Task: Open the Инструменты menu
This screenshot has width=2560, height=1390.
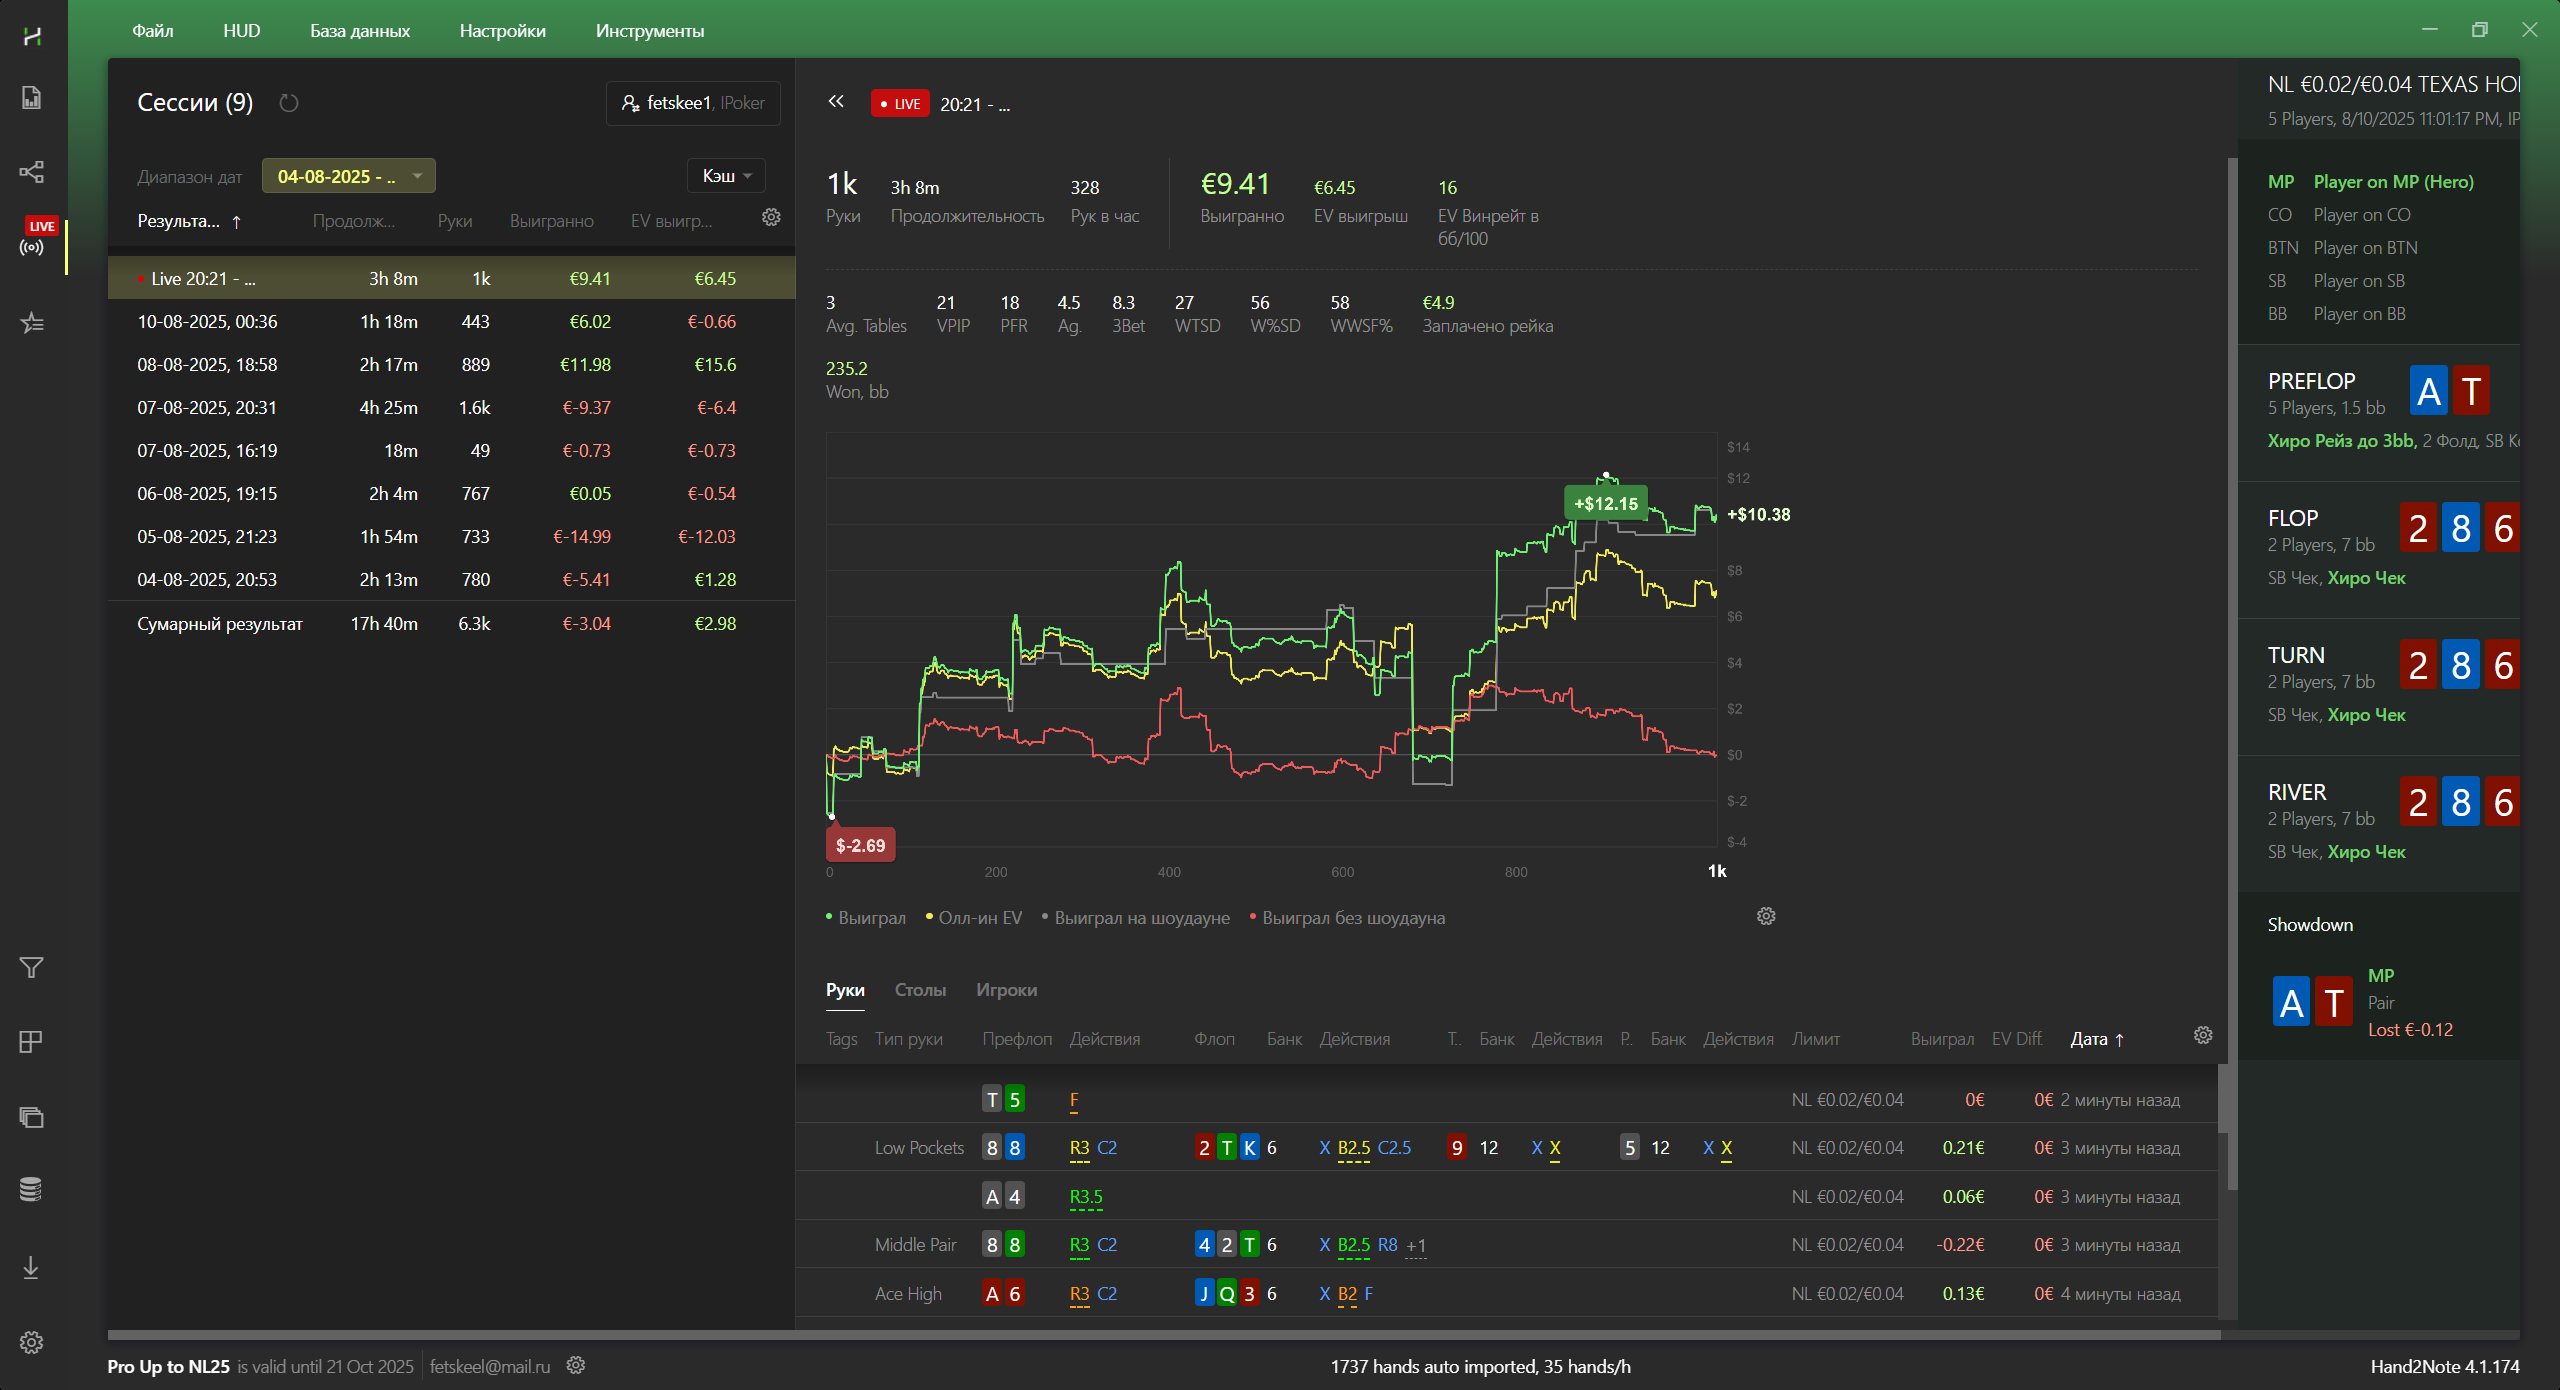Action: click(650, 31)
